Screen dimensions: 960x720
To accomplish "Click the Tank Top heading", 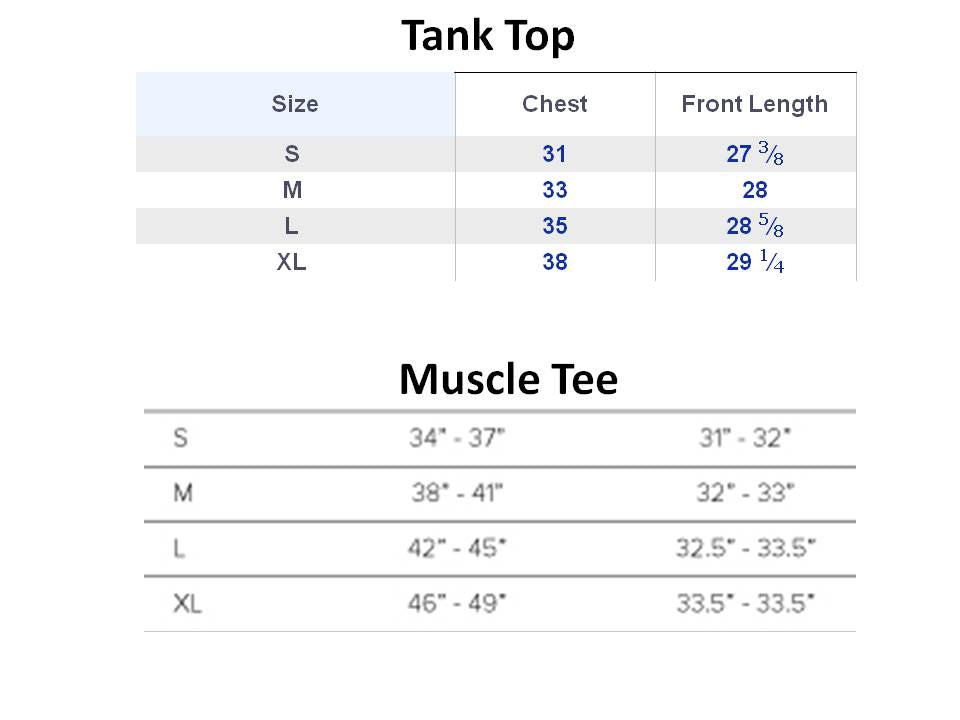I will (488, 36).
